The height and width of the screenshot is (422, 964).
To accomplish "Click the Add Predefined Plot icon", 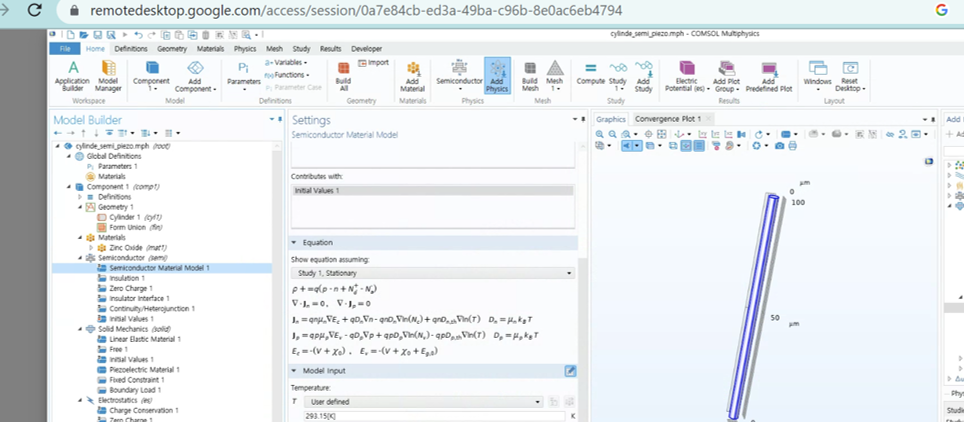I will tap(768, 75).
